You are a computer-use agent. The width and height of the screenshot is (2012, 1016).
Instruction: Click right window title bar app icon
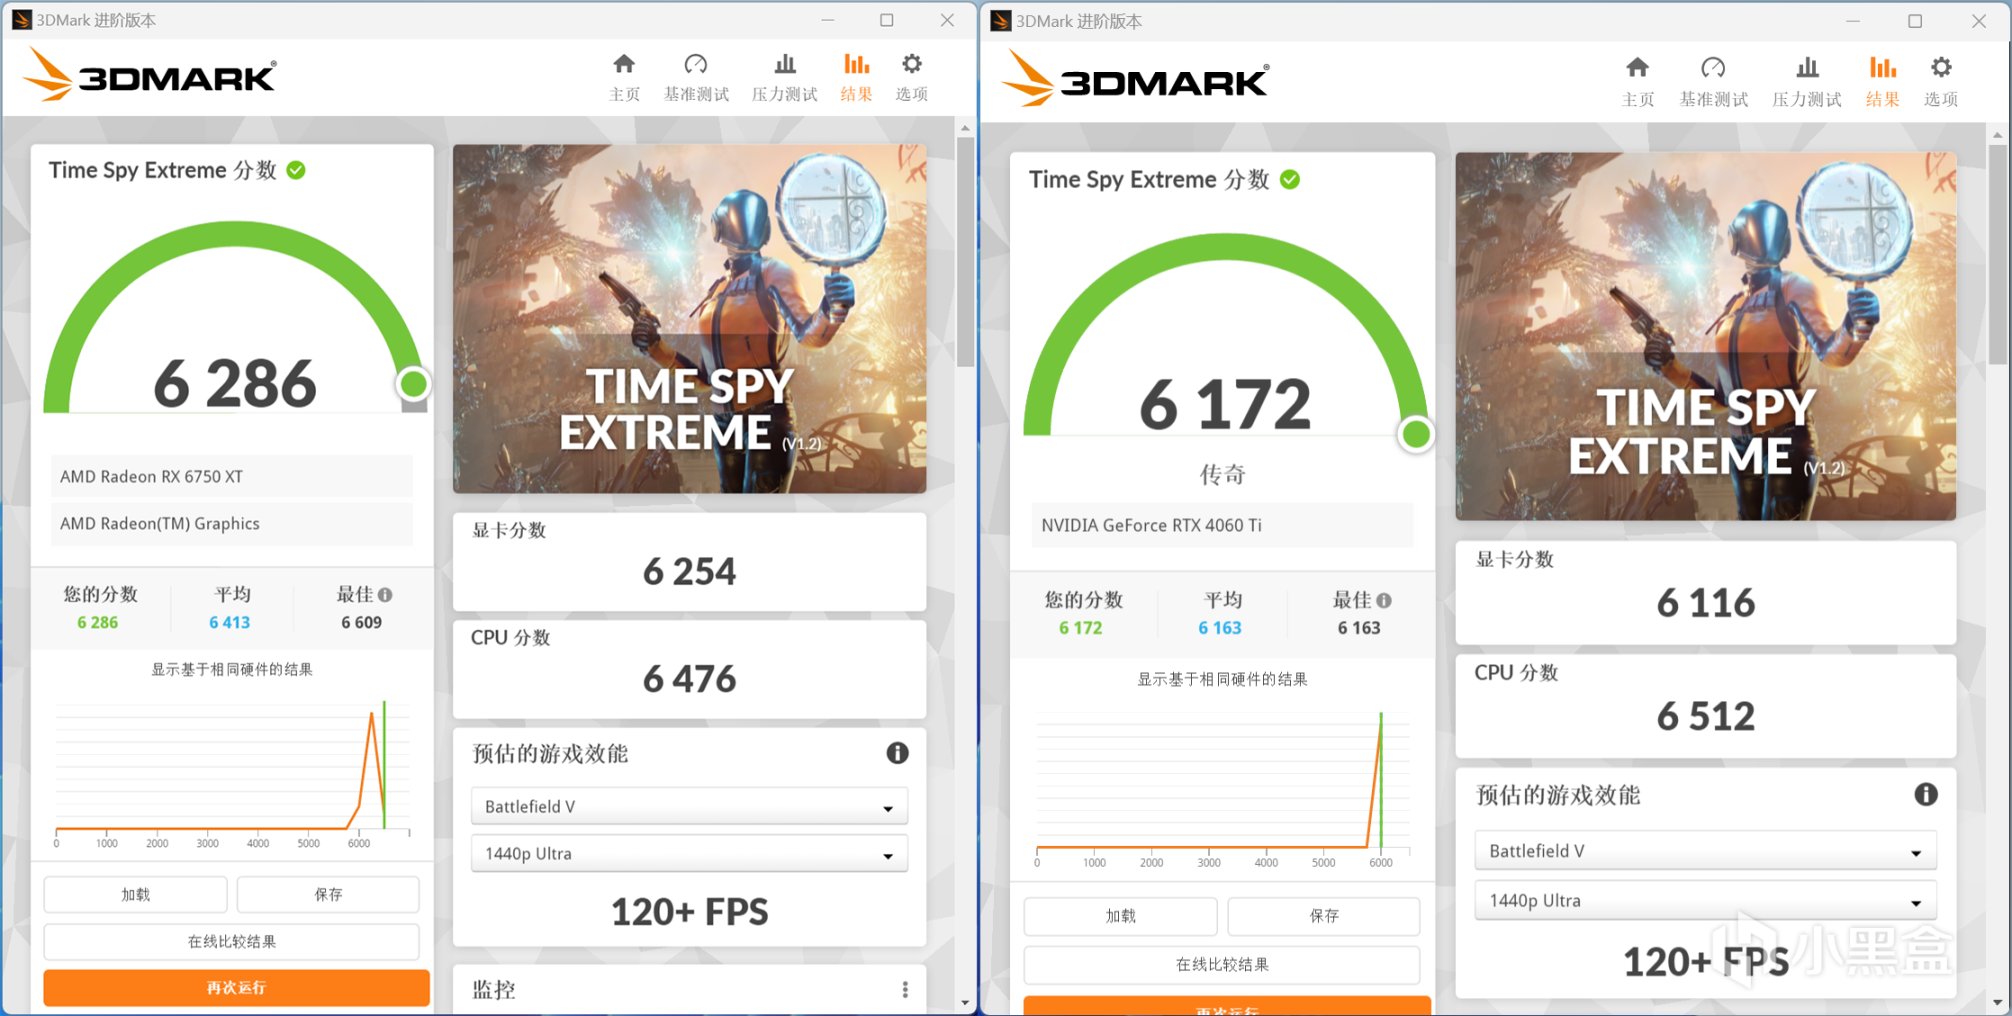coord(1001,21)
